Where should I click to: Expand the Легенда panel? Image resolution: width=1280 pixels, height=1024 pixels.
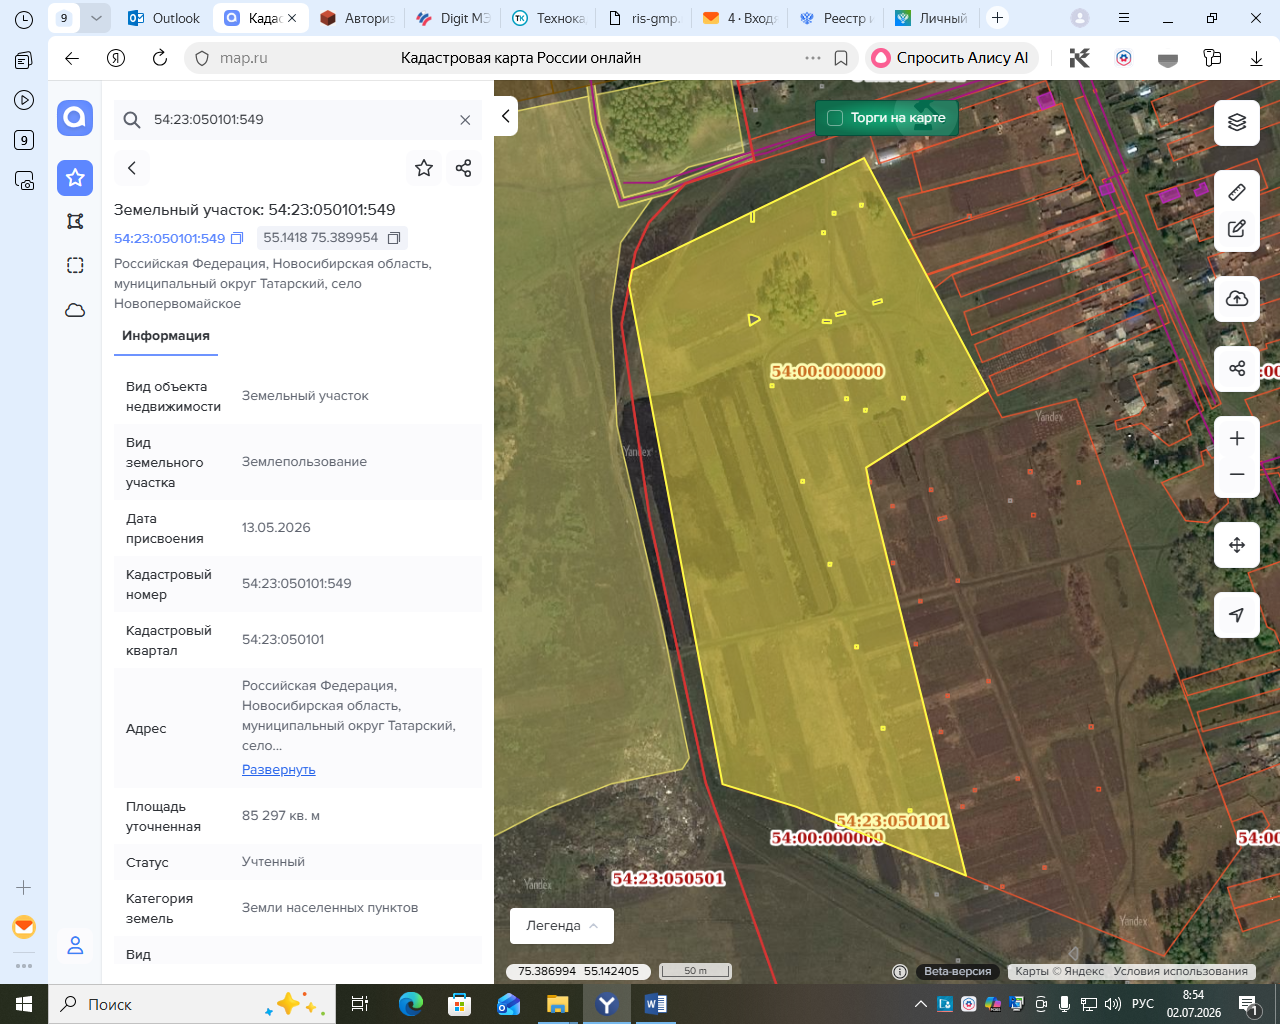(x=562, y=926)
